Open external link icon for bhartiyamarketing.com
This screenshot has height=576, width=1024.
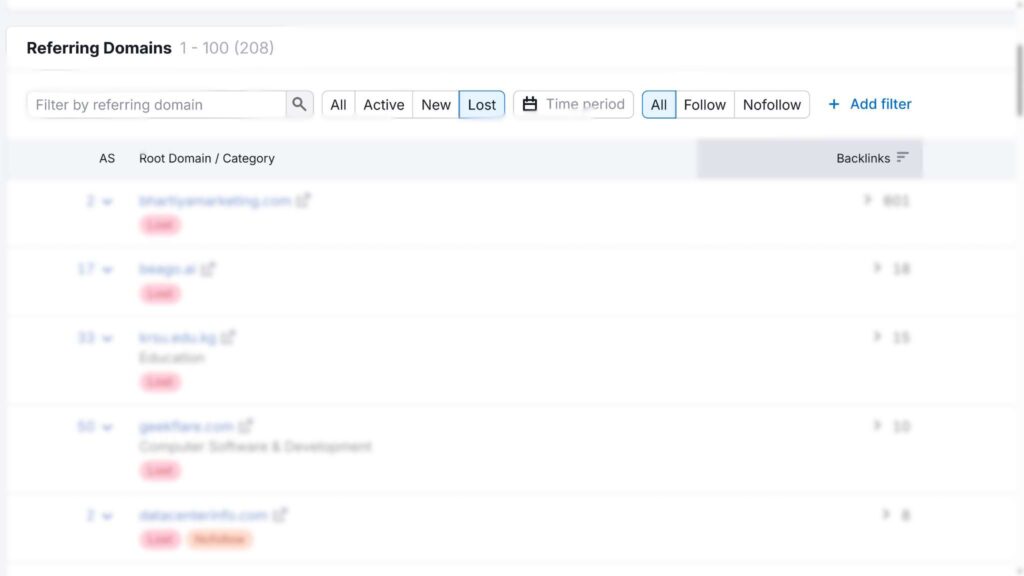pos(303,201)
